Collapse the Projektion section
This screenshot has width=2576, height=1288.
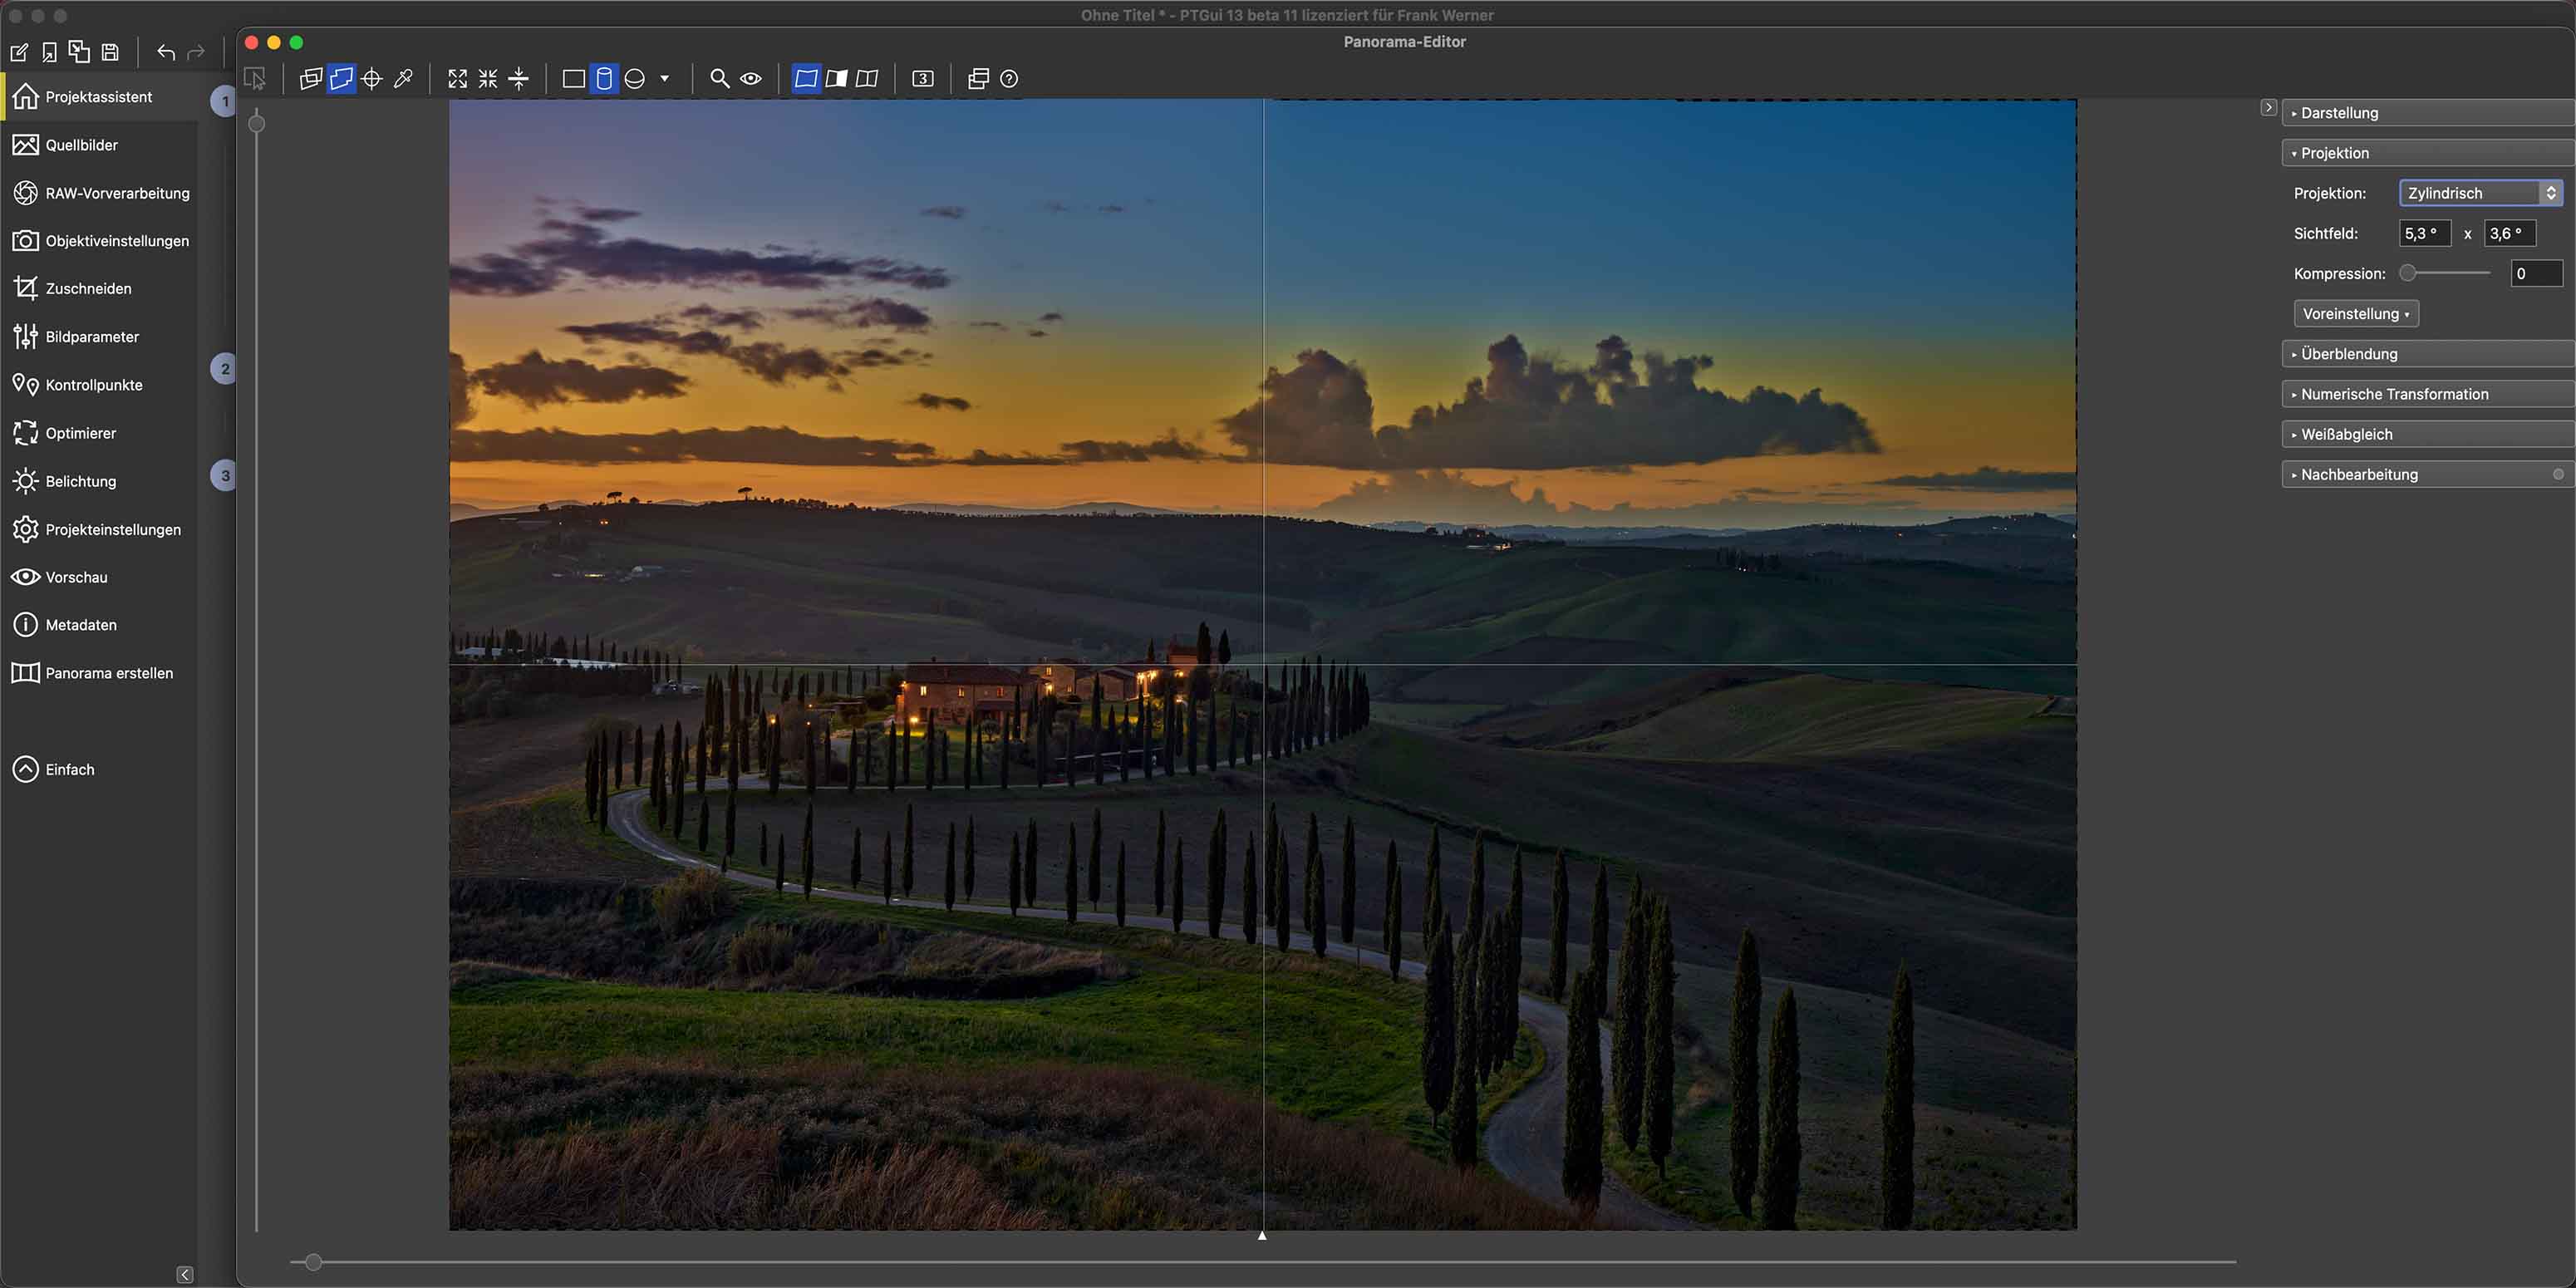[x=2427, y=153]
